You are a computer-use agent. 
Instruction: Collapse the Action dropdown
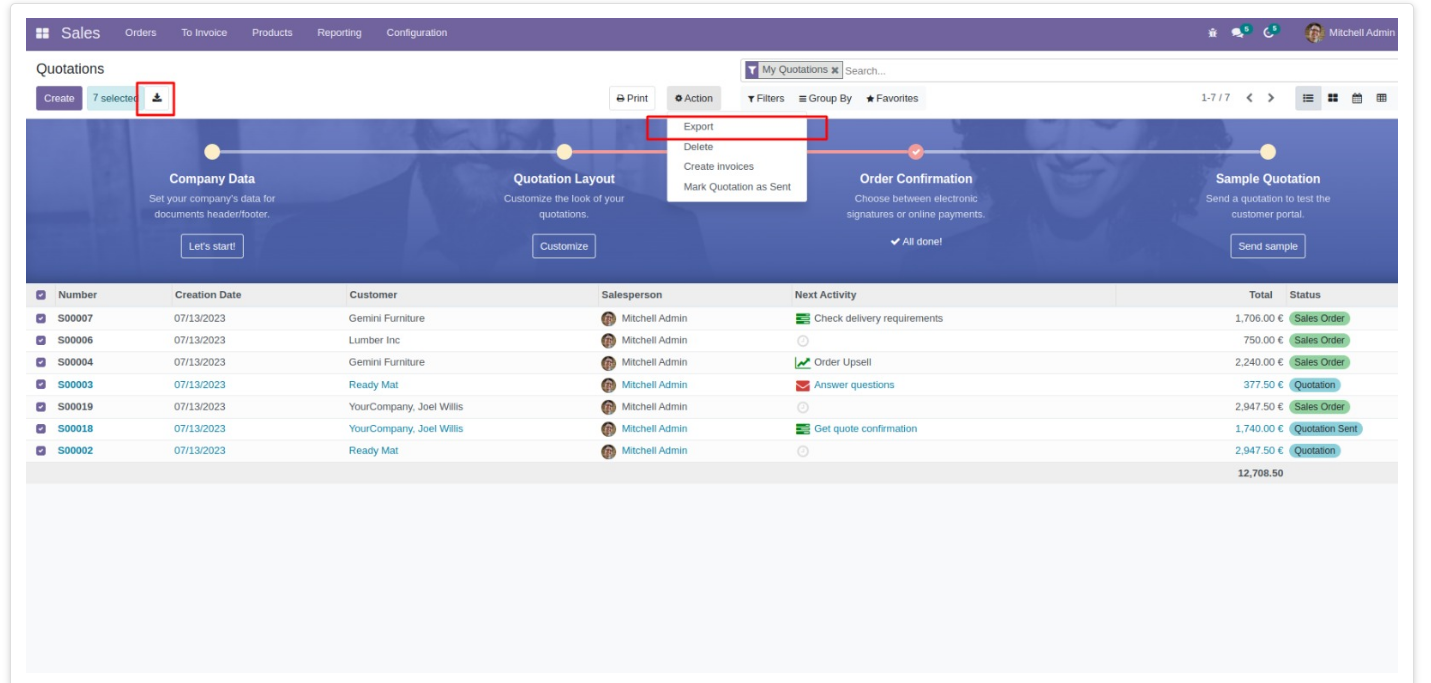(x=694, y=98)
